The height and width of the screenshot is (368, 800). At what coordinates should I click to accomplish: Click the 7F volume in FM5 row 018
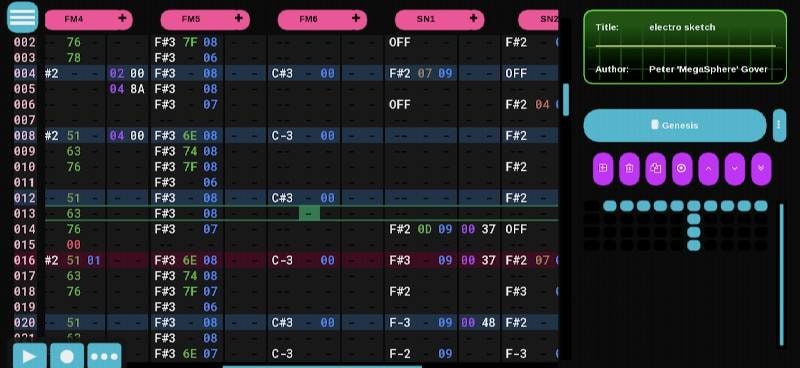[x=190, y=291]
